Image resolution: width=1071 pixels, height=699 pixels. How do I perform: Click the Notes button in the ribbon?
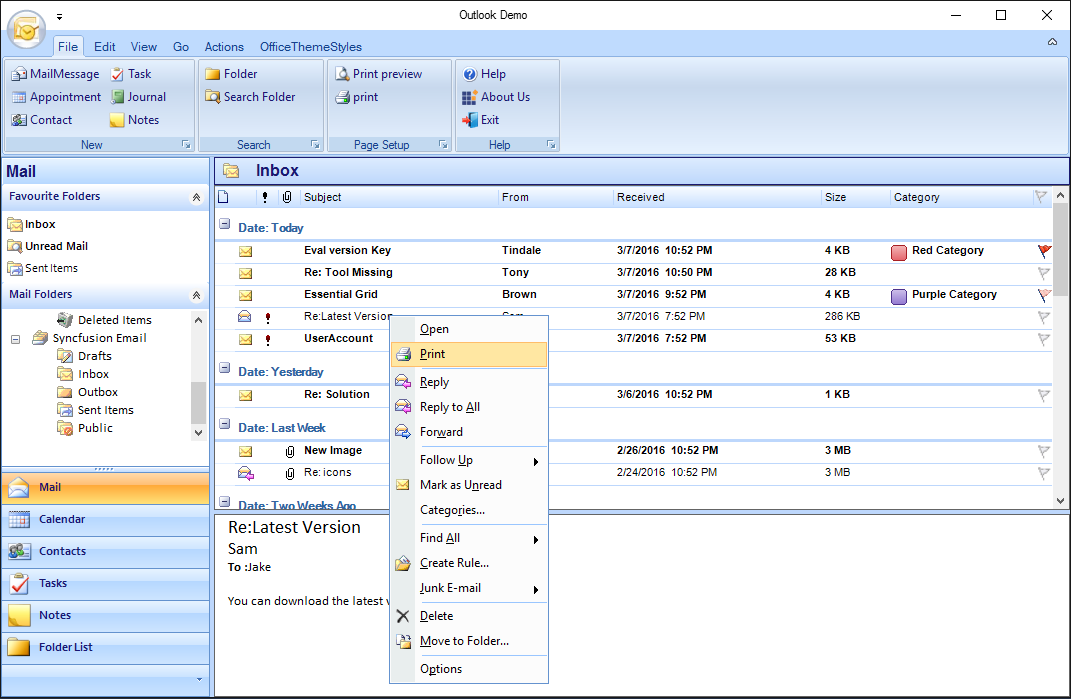135,120
